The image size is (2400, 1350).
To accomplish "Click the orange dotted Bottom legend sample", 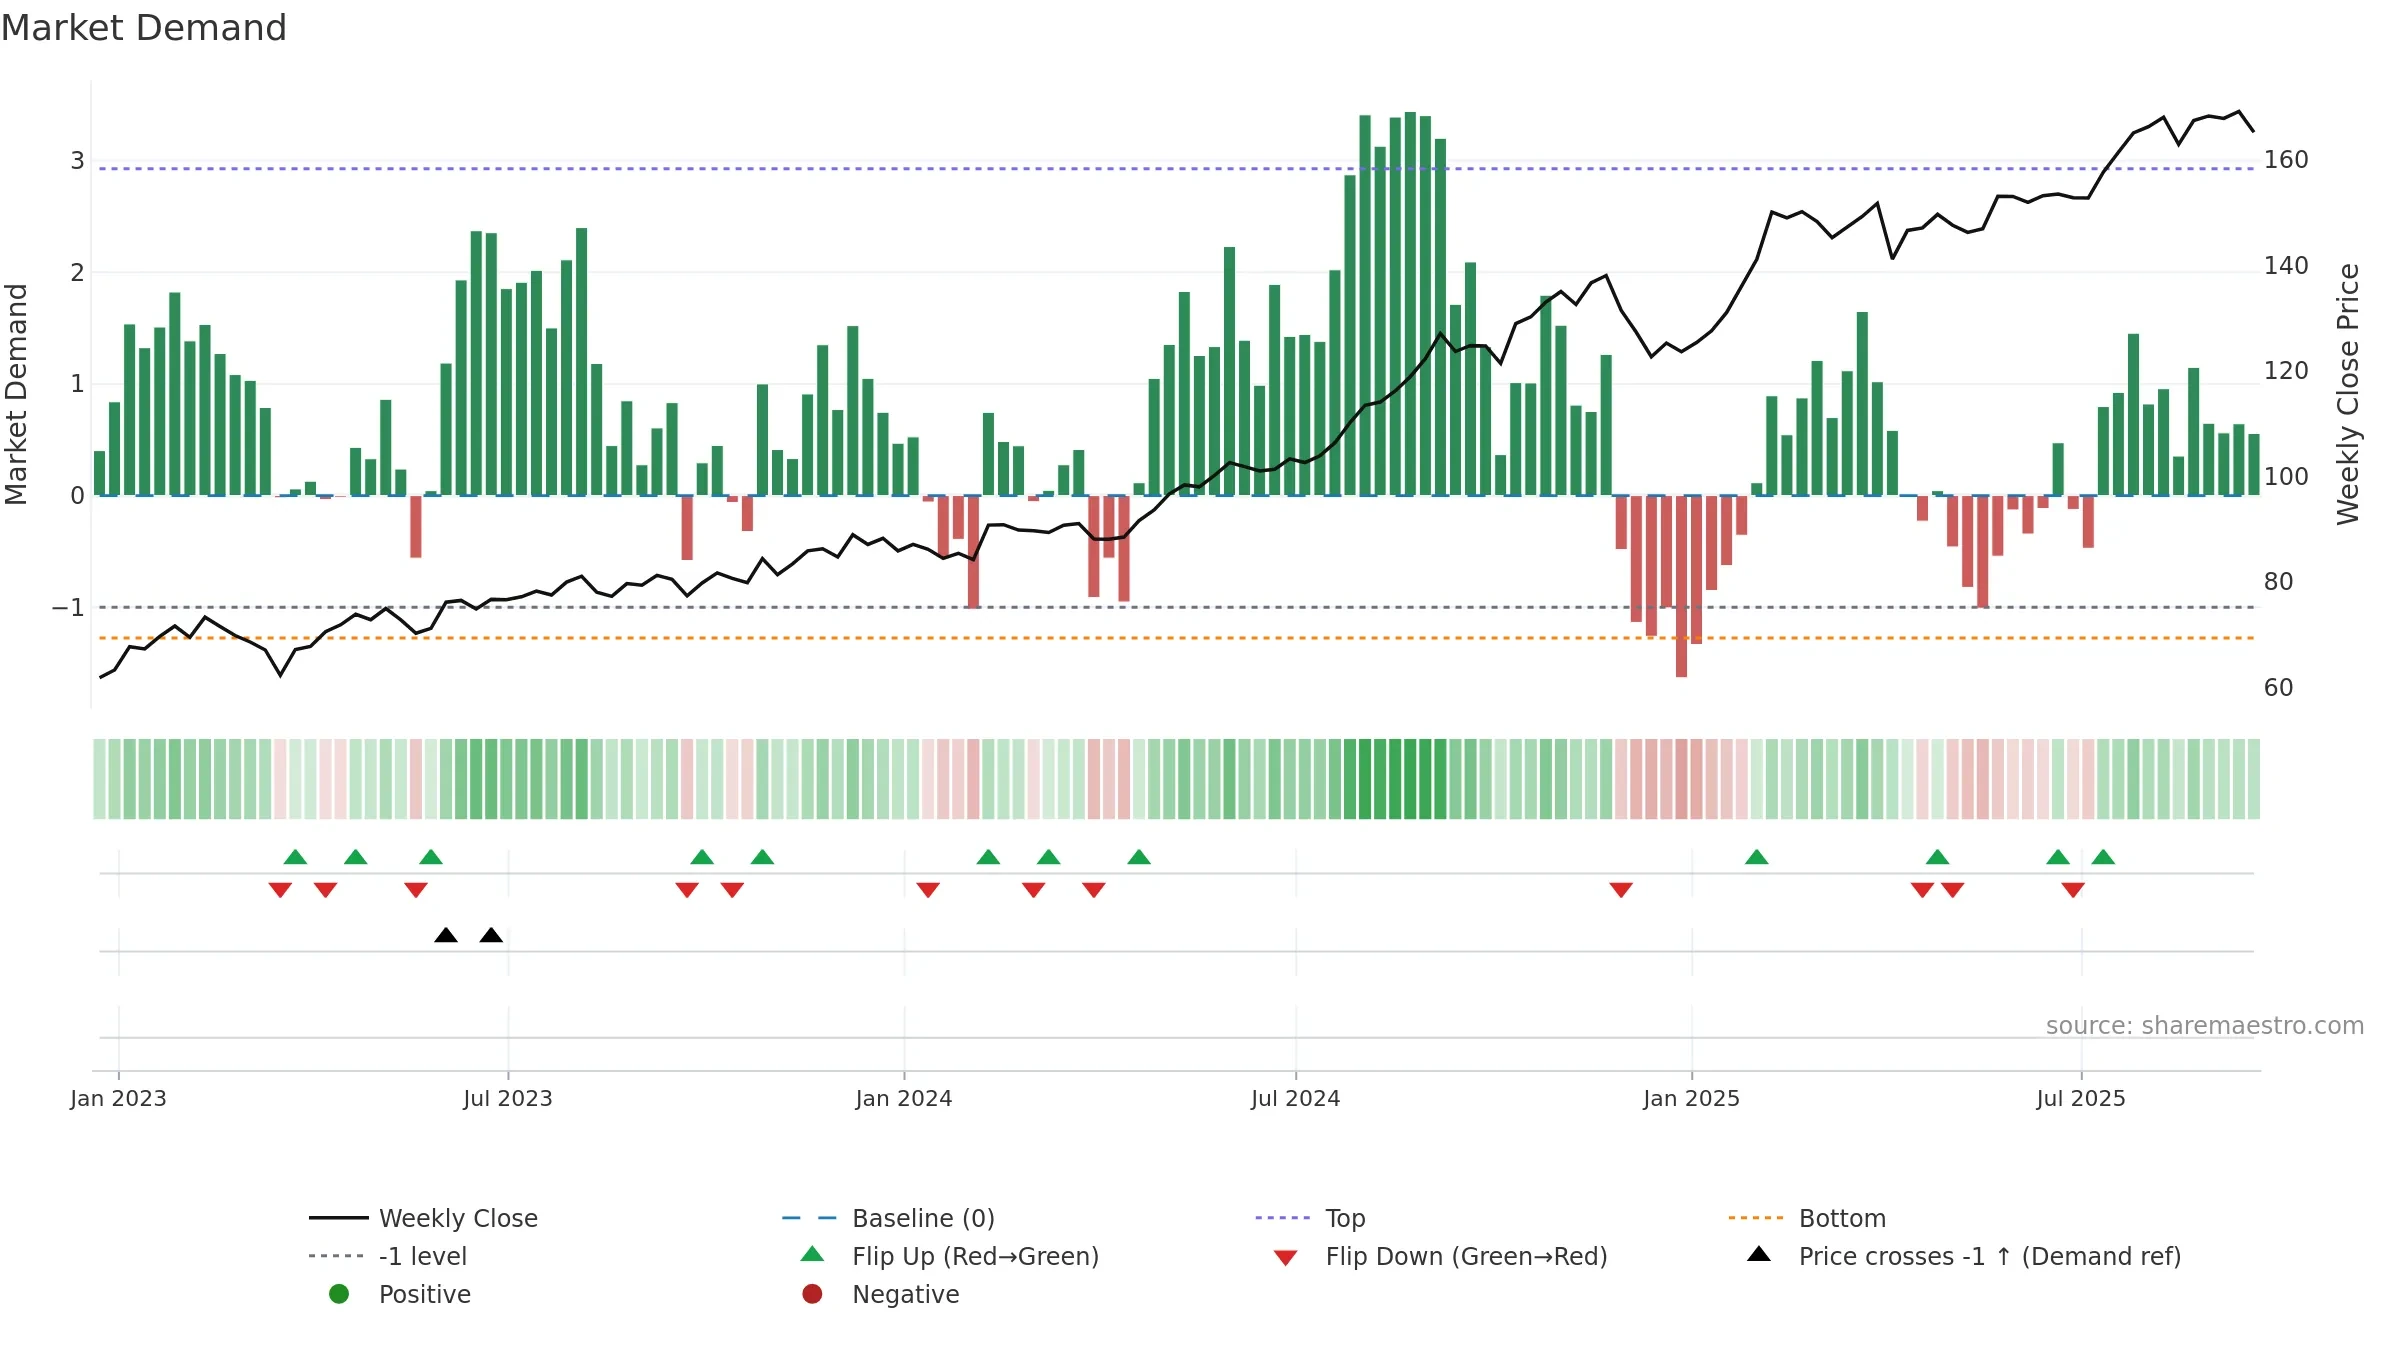I will tap(1756, 1218).
